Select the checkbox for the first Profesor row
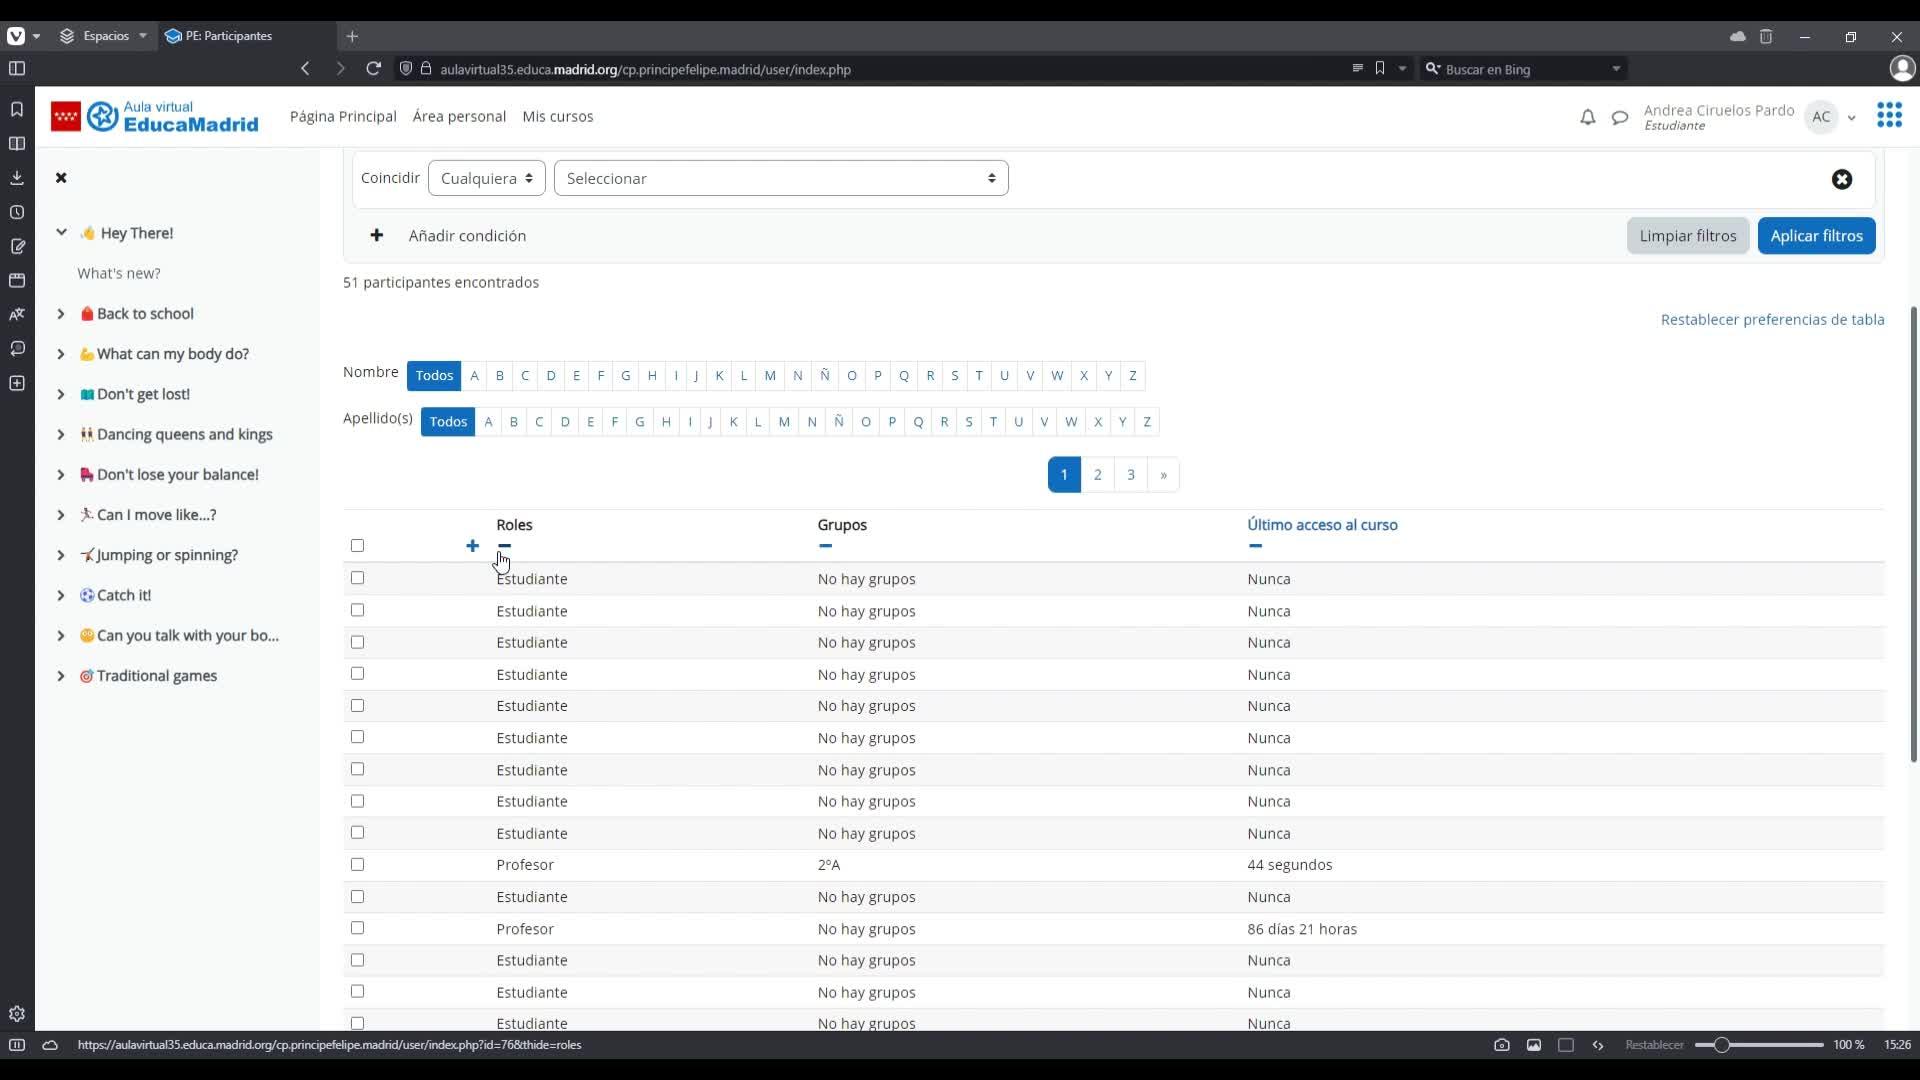Screen dimensions: 1920x1080 [x=357, y=865]
